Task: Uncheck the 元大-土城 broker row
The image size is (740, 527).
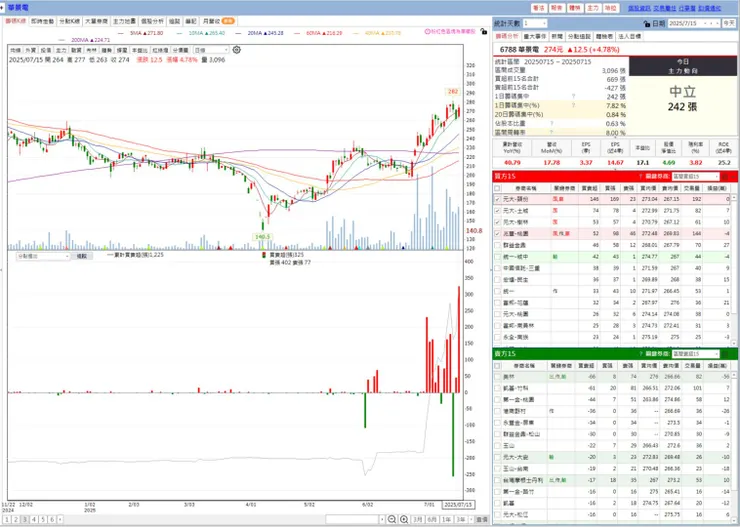Action: (x=497, y=211)
